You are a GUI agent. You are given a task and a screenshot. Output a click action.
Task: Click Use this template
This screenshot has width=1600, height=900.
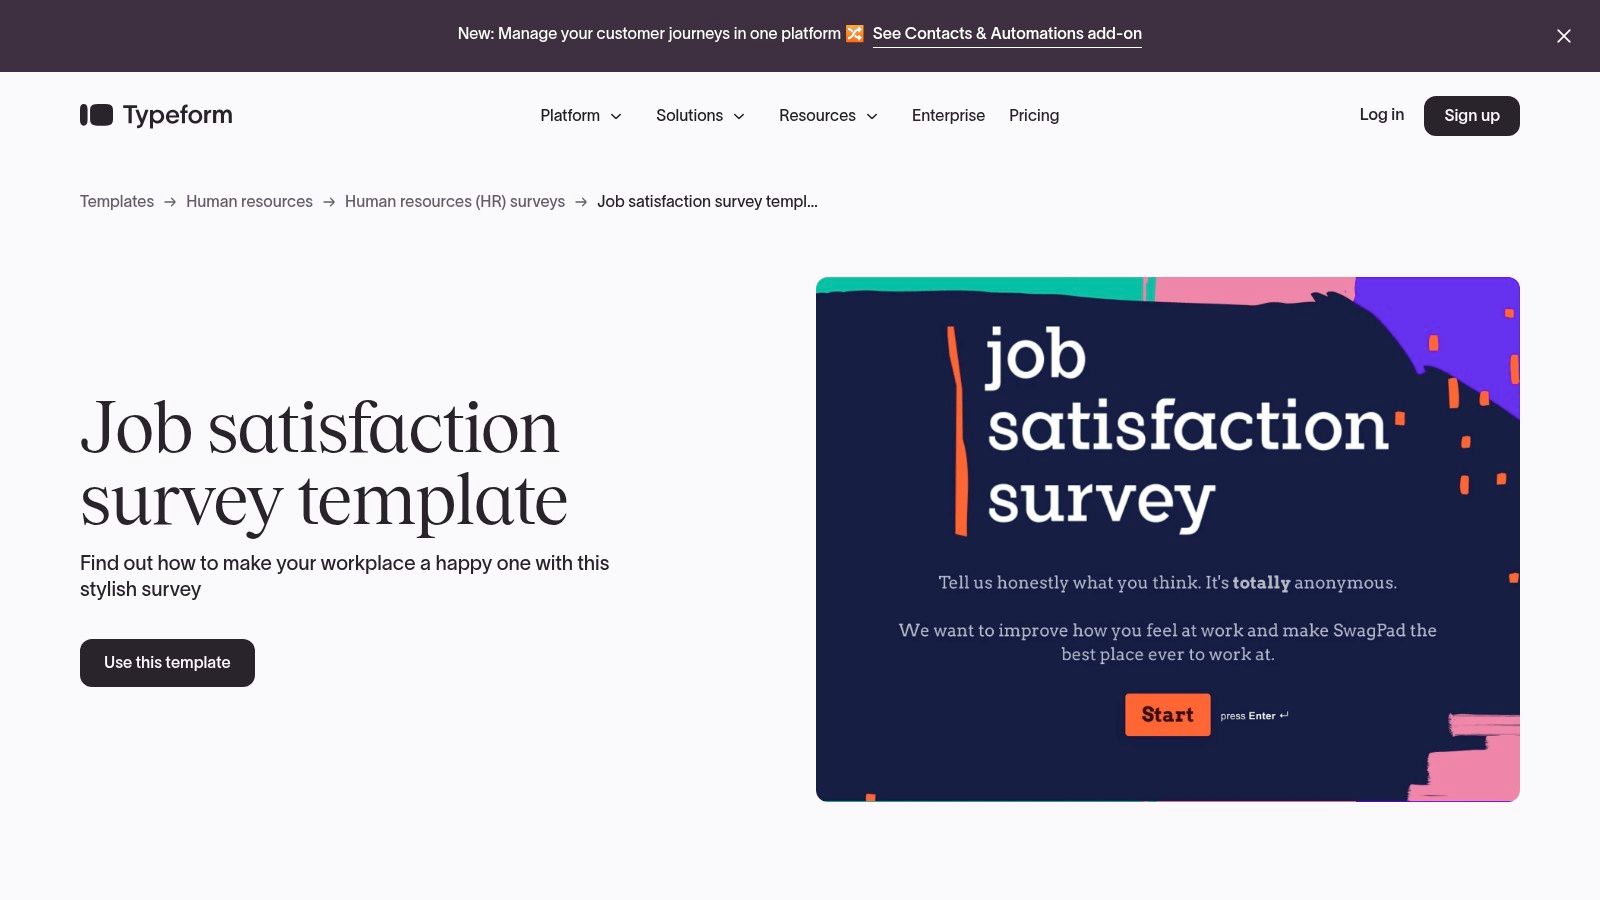pos(166,662)
